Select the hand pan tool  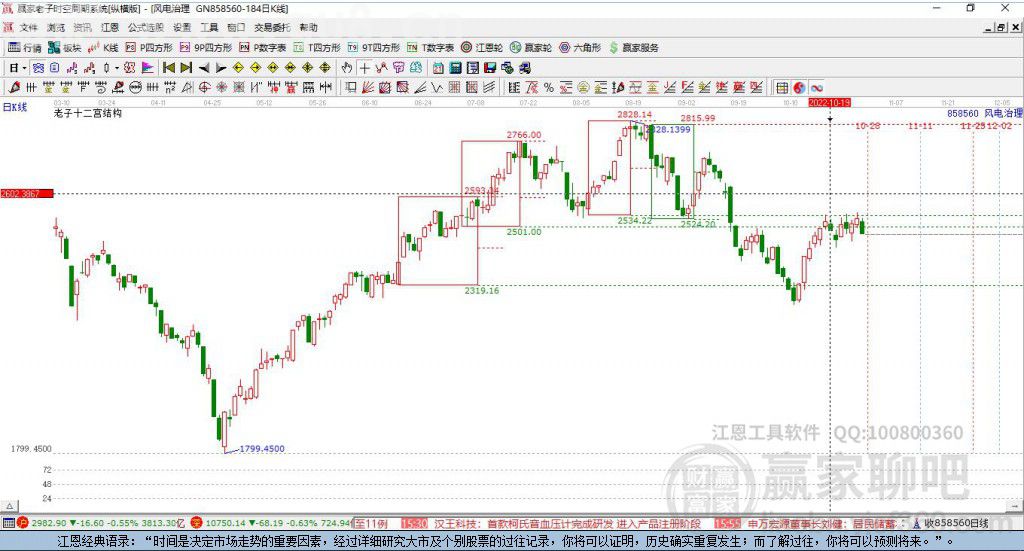pyautogui.click(x=347, y=68)
